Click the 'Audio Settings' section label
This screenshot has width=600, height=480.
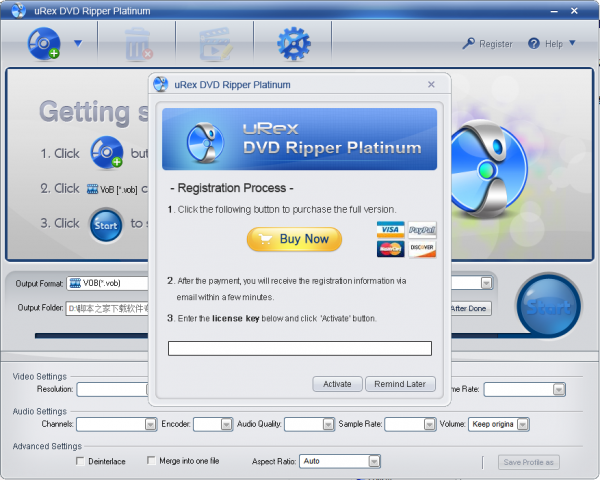tap(40, 411)
